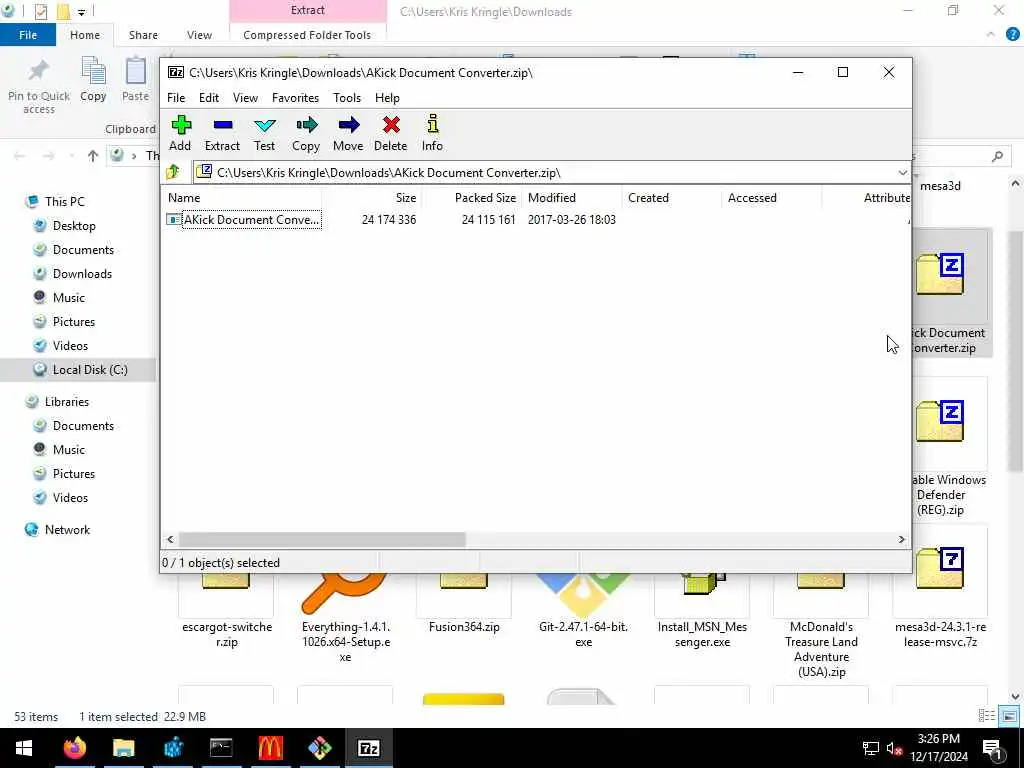Run Test on the archive
Image resolution: width=1024 pixels, height=768 pixels.
(x=264, y=133)
